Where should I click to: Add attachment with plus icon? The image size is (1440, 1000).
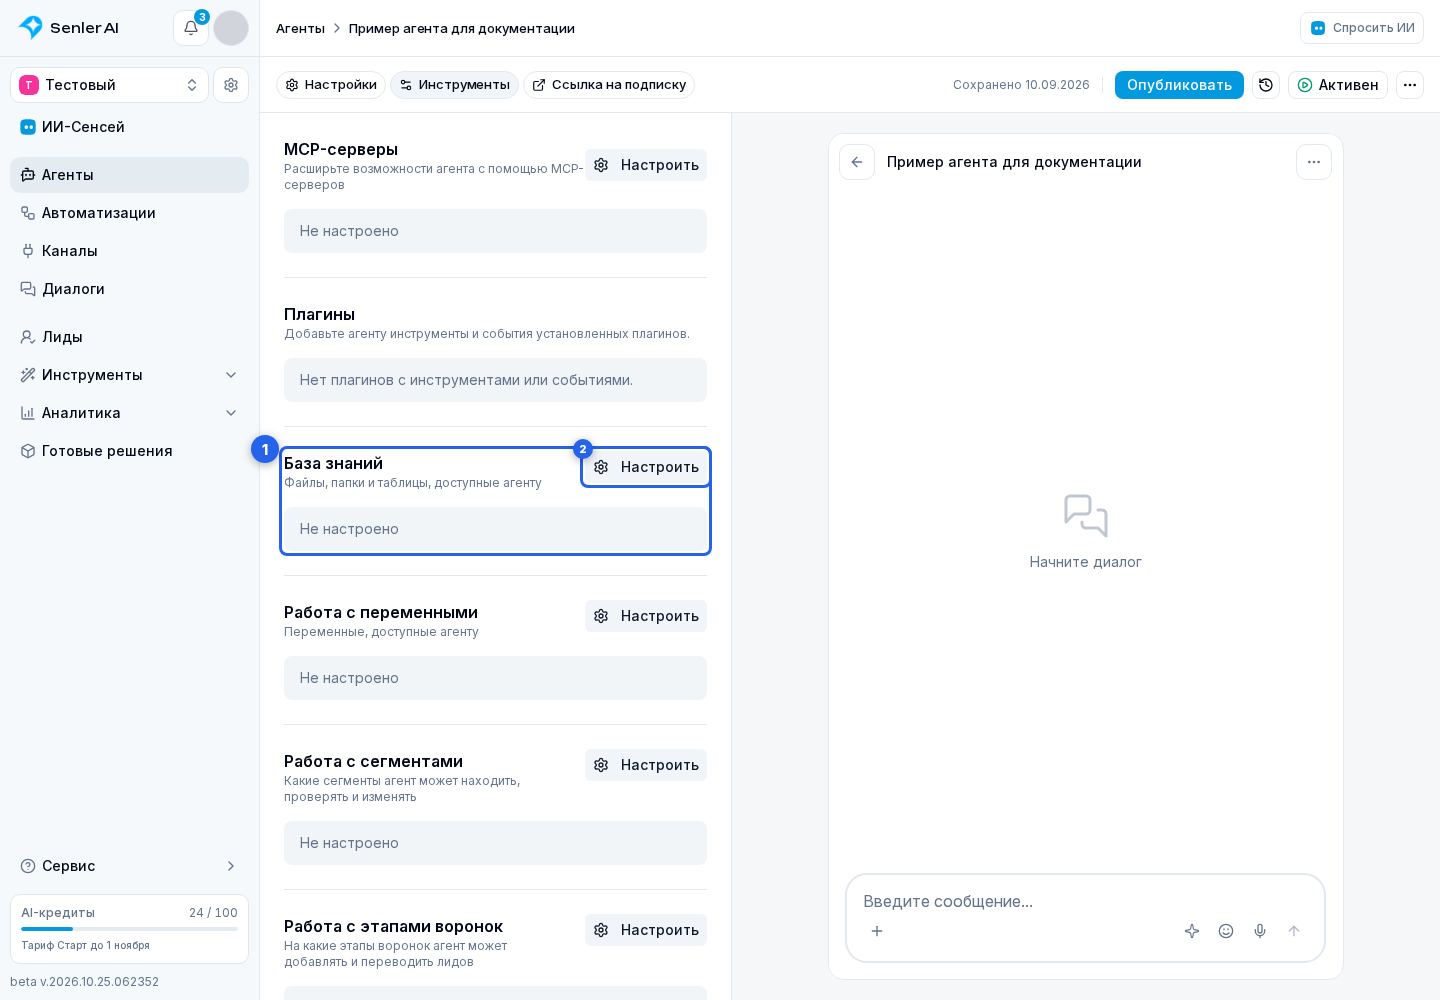(877, 931)
